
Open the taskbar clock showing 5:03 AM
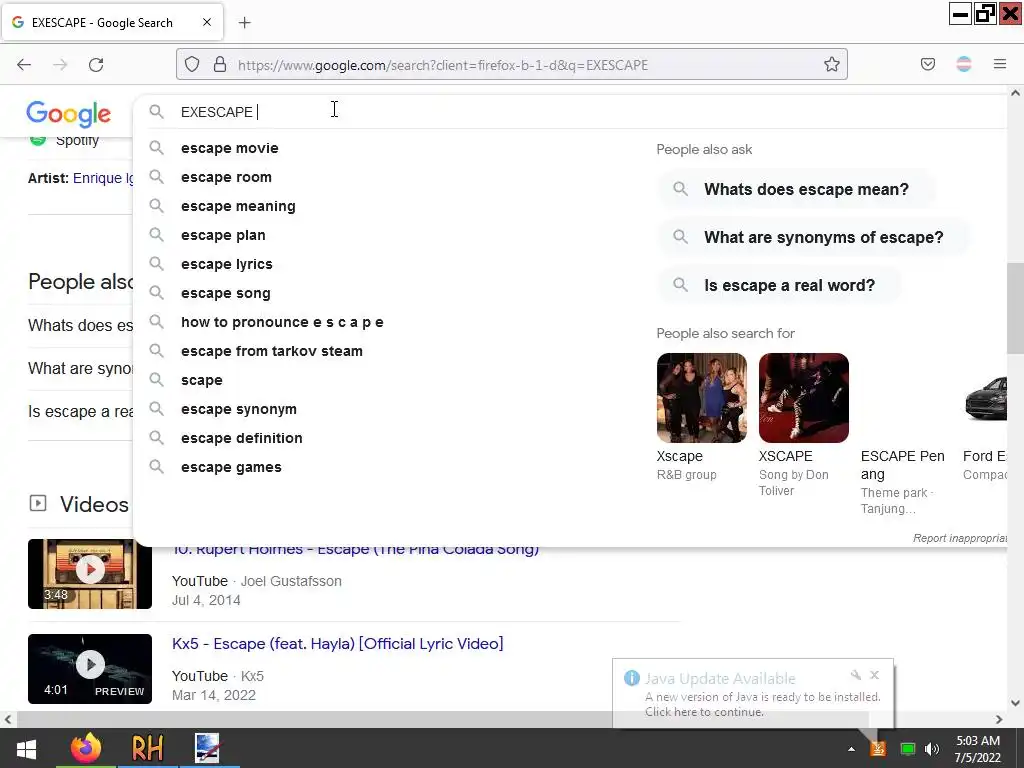[978, 749]
